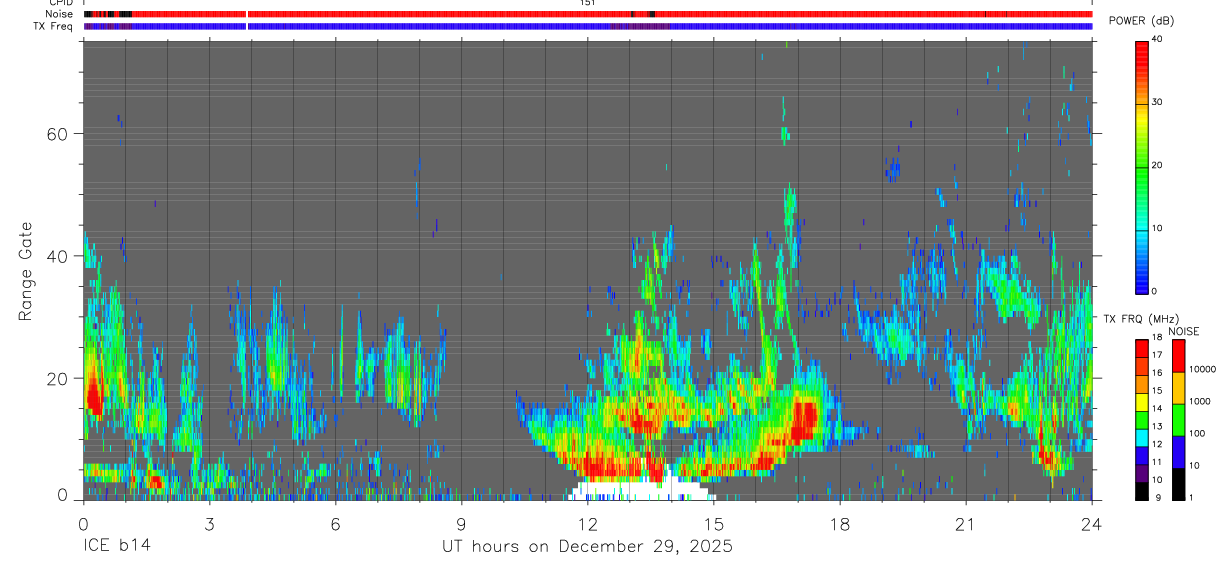Click the red Noise strip above the plot
Screen dimensions: 1228x567
point(588,14)
